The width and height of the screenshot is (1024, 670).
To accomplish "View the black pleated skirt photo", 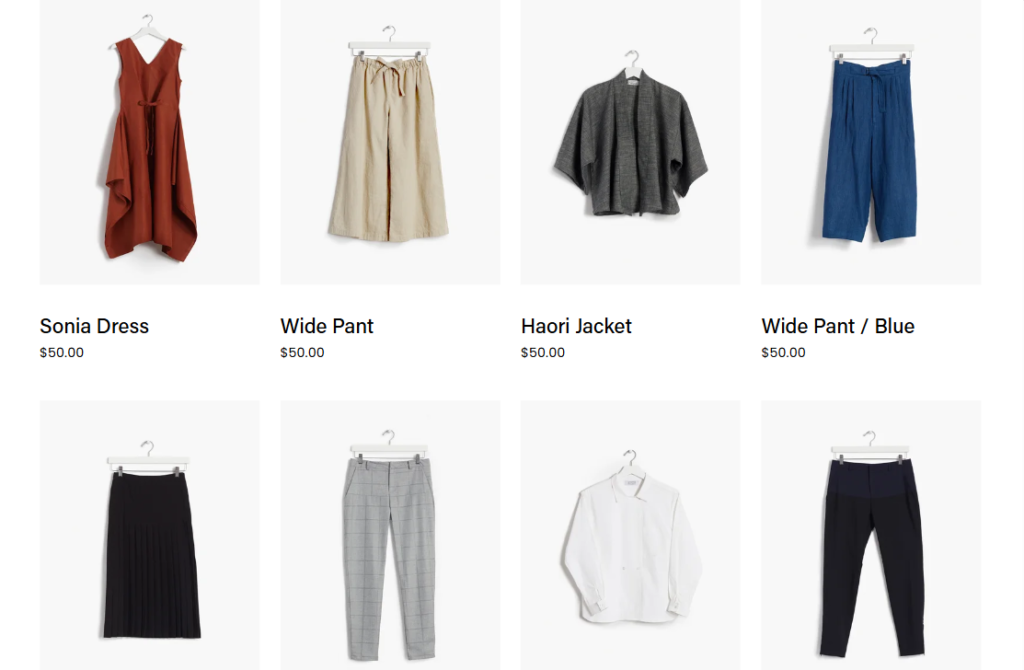I will click(x=150, y=535).
